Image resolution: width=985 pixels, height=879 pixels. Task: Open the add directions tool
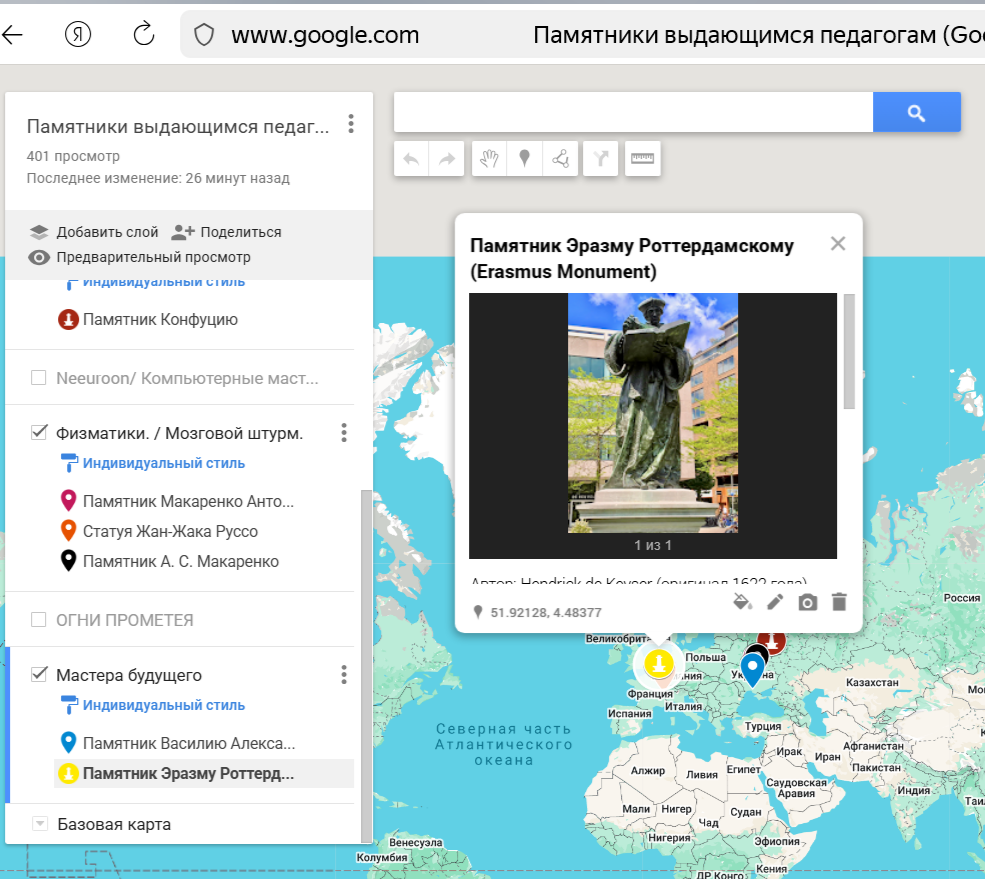click(x=600, y=159)
